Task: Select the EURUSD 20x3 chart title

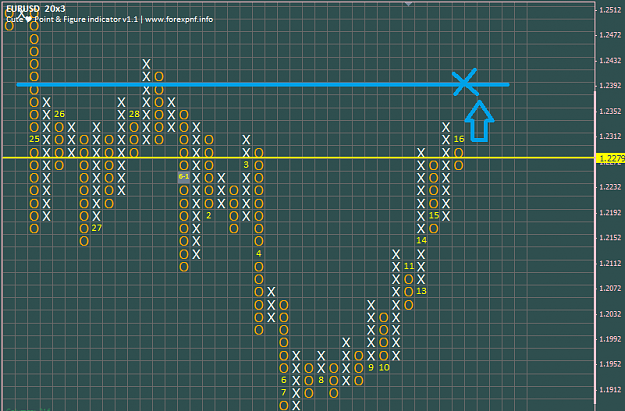Action: 35,8
